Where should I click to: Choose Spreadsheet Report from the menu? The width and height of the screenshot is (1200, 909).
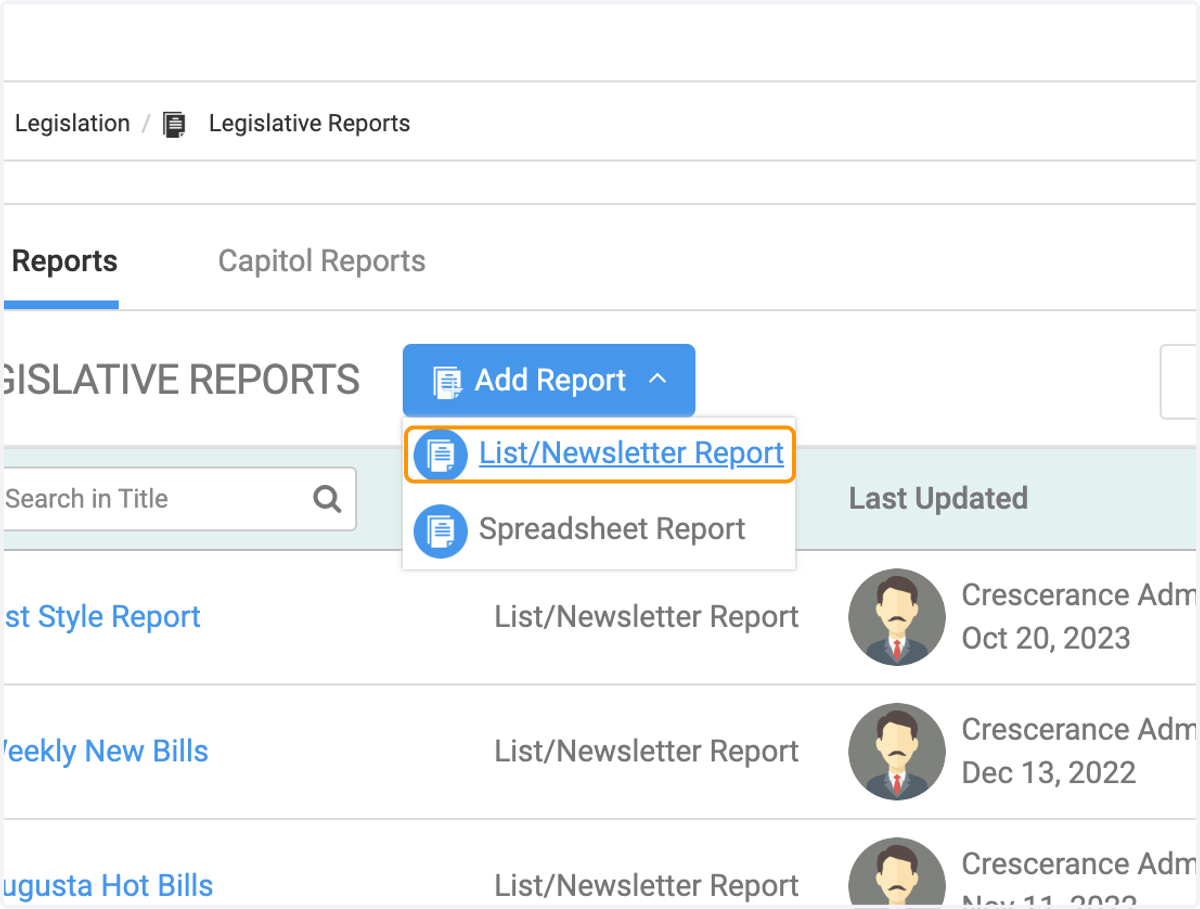pos(599,529)
